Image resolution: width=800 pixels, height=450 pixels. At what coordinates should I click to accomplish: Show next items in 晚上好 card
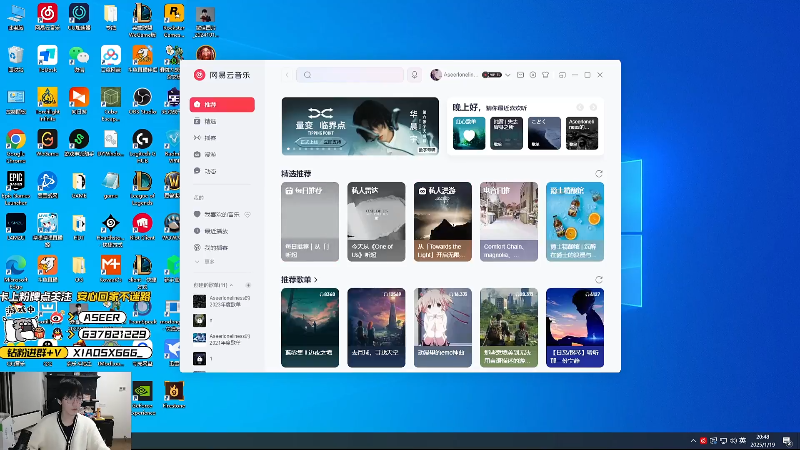click(593, 107)
